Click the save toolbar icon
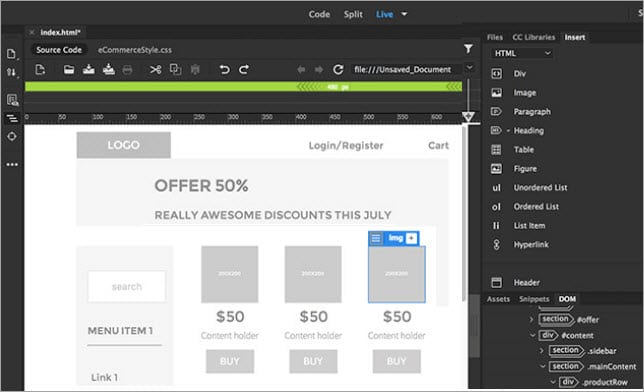Screen dimensions: 644x392 click(x=89, y=69)
